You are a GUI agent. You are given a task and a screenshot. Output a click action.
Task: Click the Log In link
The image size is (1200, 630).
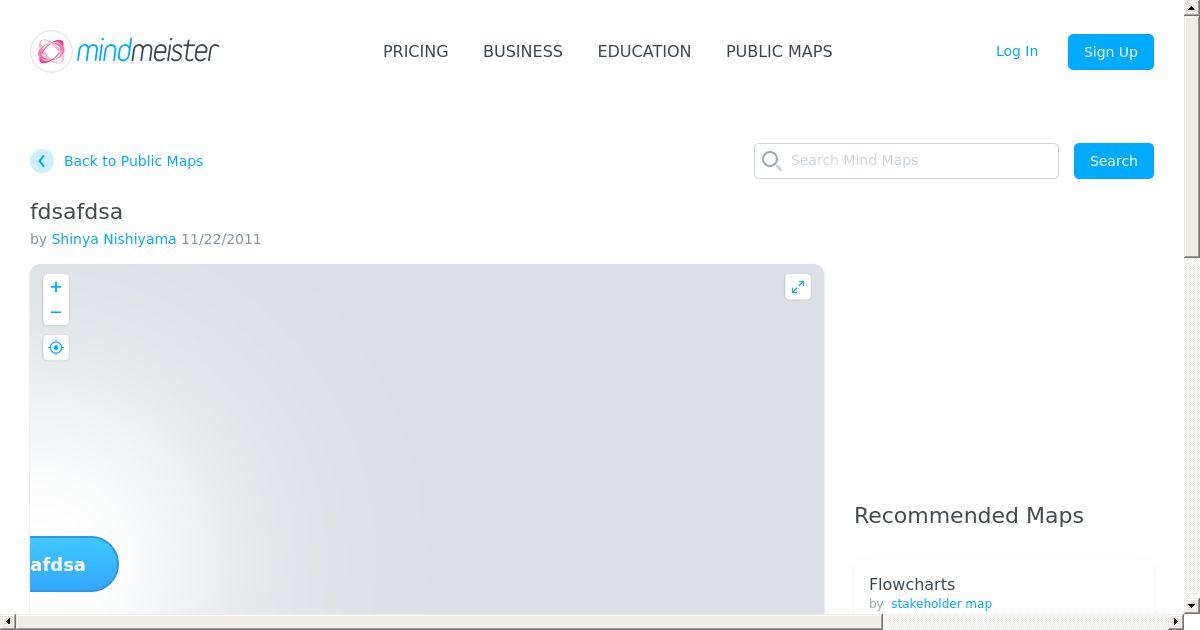pos(1017,51)
